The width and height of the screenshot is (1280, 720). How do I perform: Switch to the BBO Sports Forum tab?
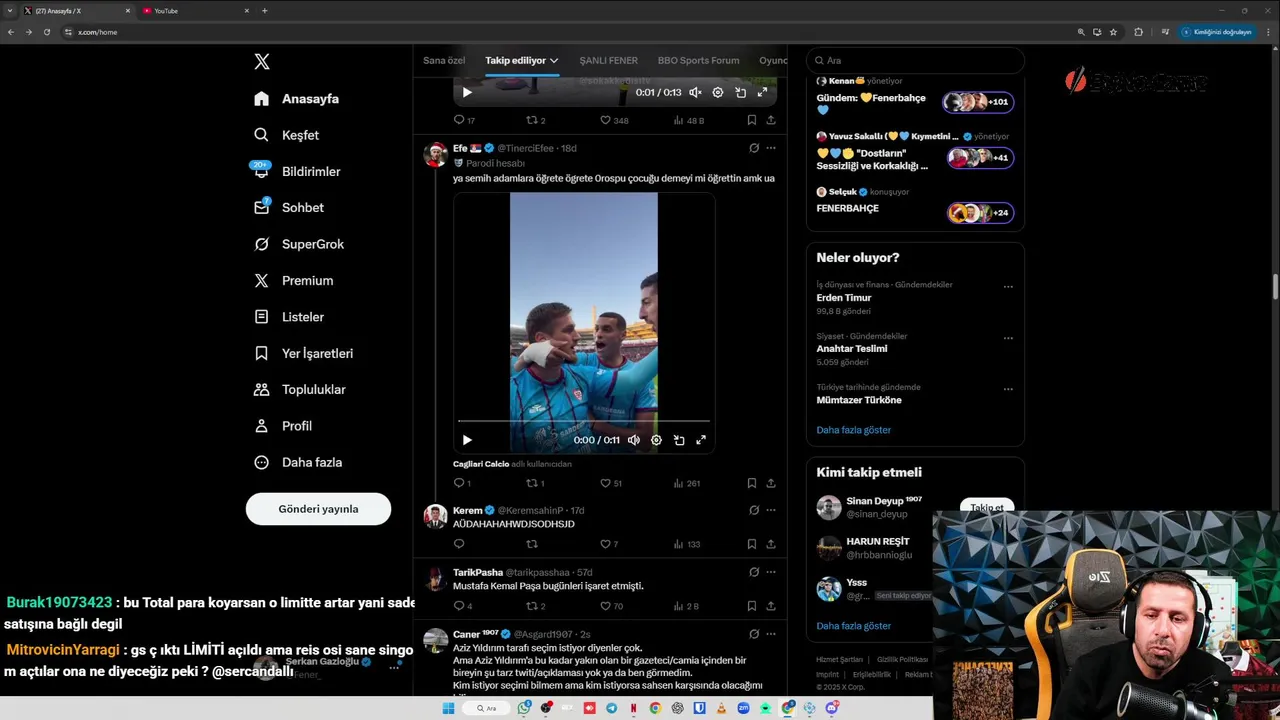(698, 60)
